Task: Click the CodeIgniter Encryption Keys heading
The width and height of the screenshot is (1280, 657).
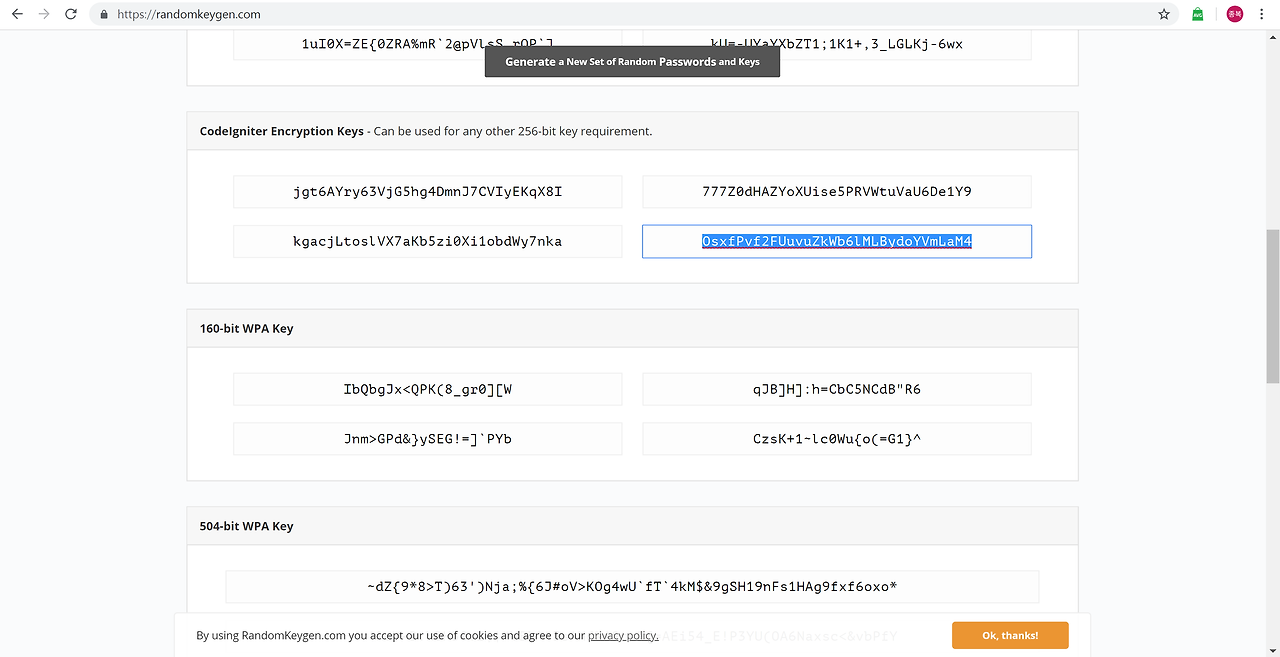Action: (x=282, y=131)
